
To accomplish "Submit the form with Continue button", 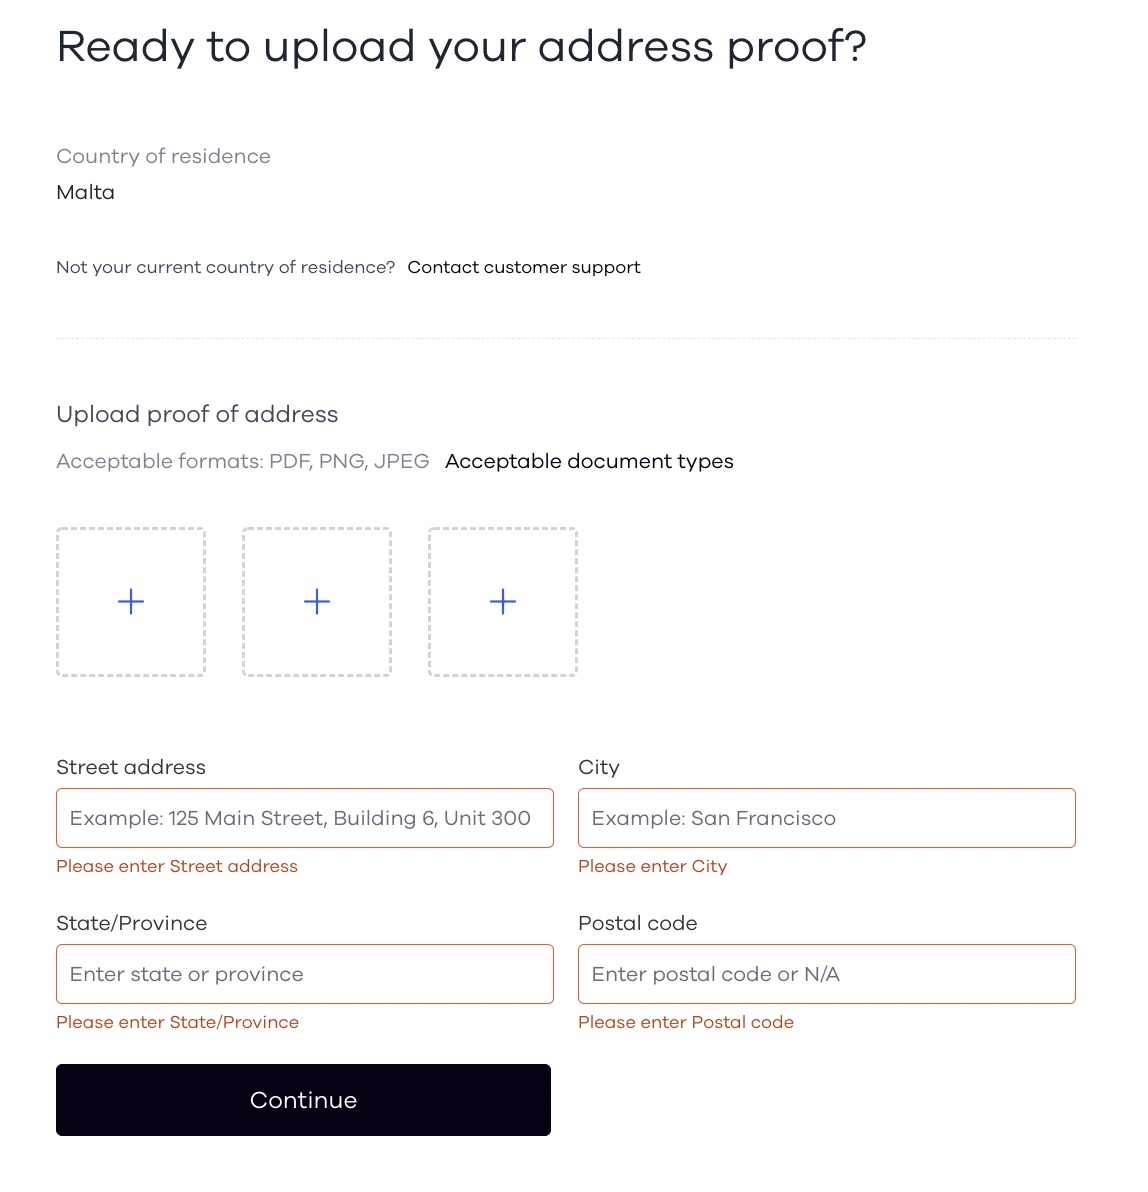I will point(303,1100).
